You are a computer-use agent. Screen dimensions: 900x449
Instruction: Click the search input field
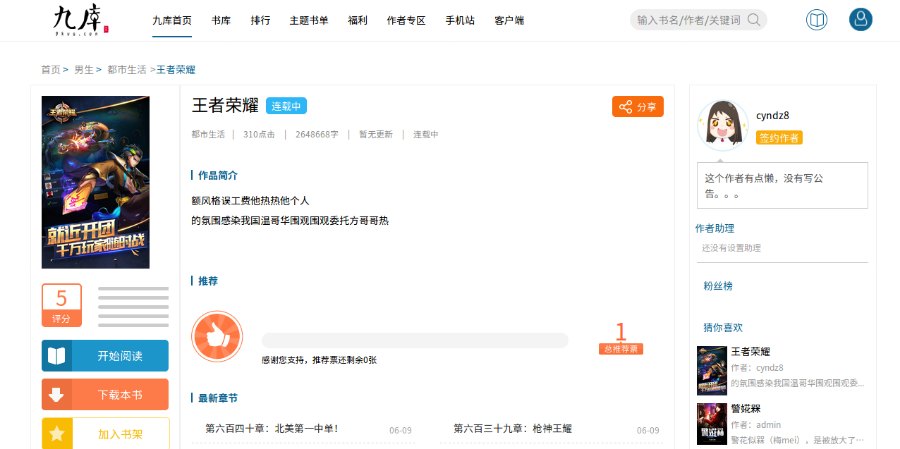(x=688, y=20)
